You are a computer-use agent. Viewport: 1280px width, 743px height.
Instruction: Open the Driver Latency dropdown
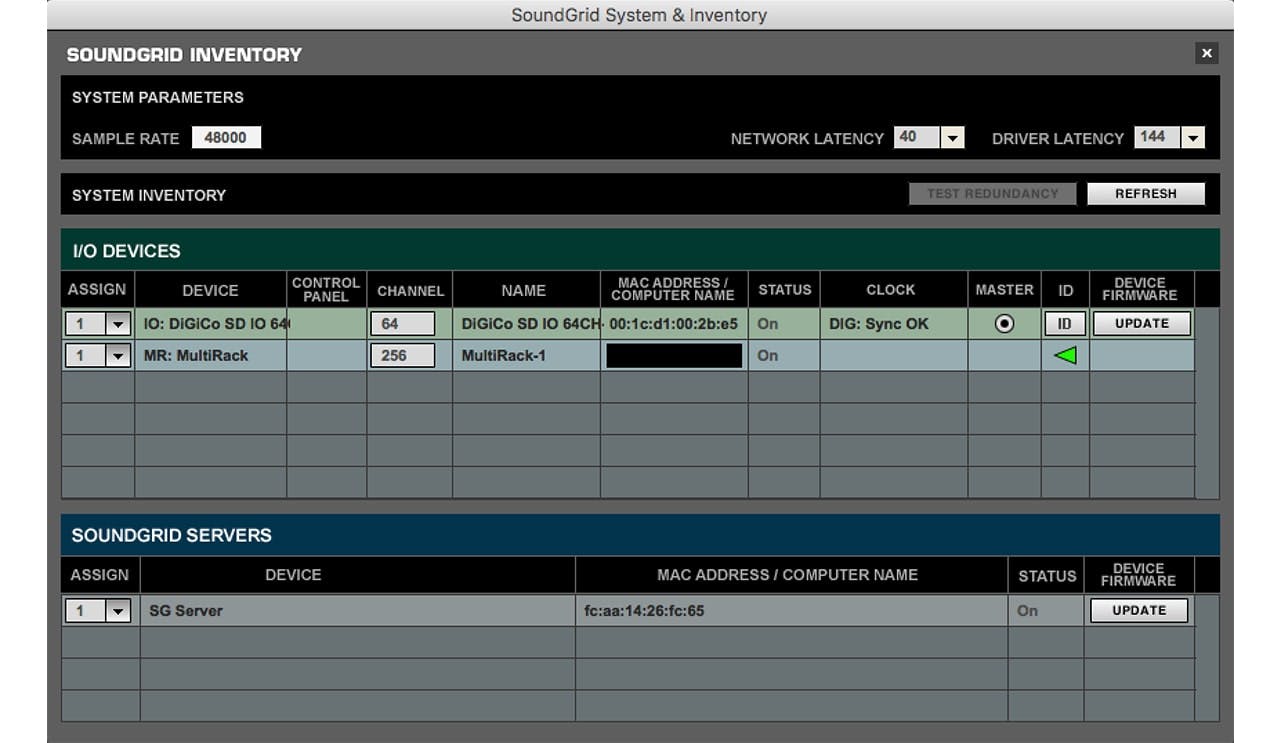1192,138
